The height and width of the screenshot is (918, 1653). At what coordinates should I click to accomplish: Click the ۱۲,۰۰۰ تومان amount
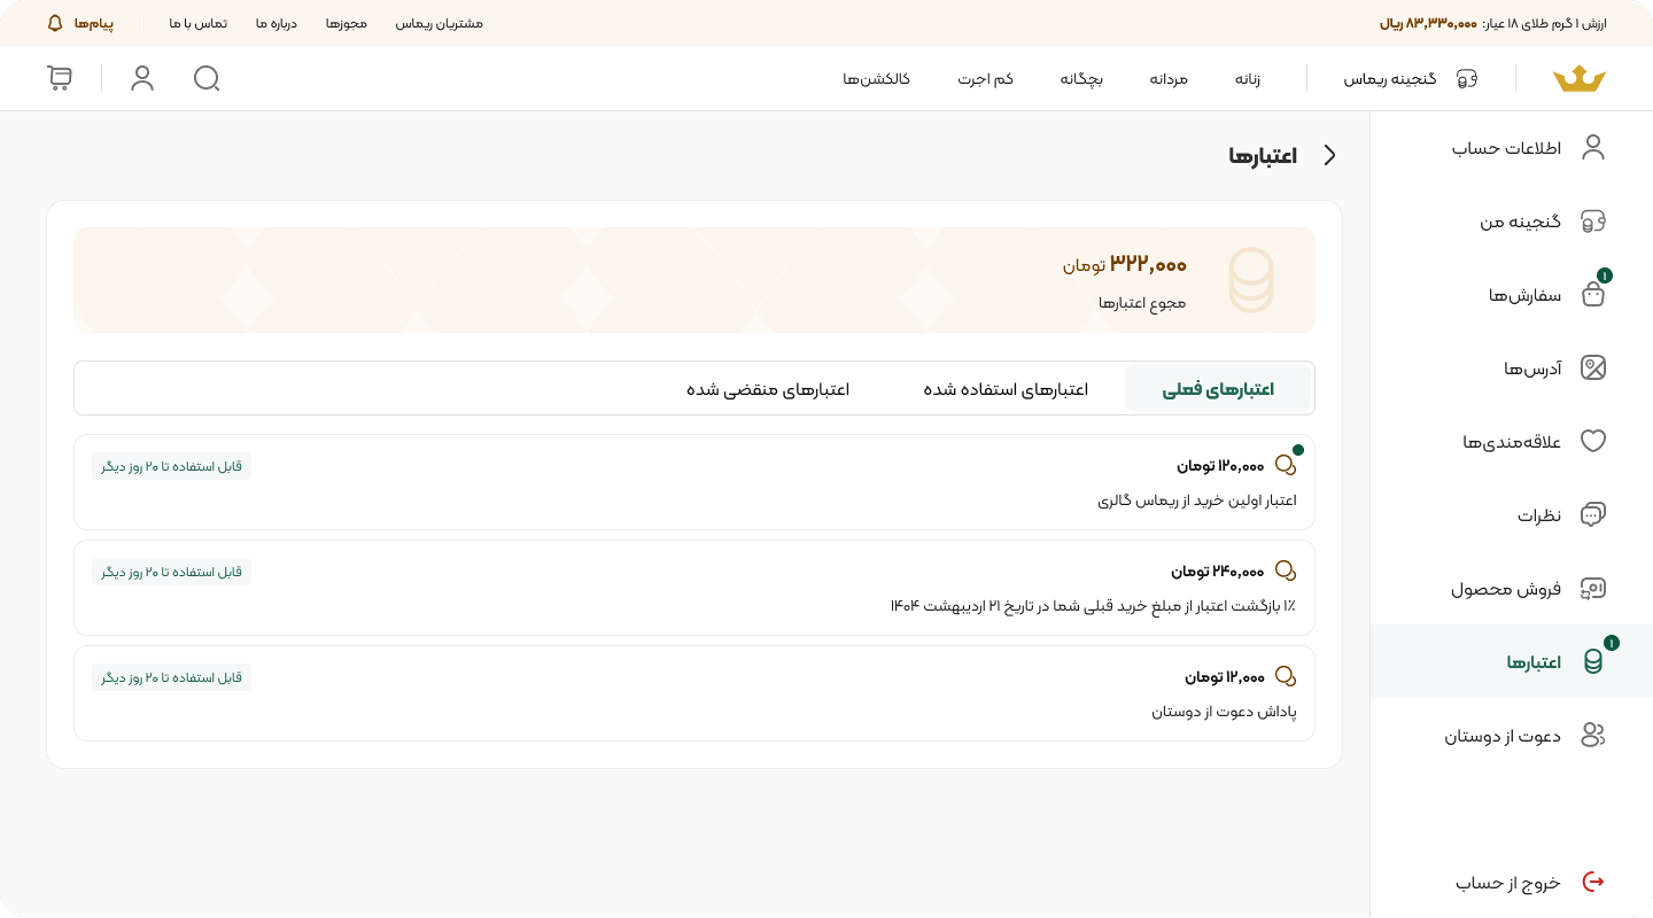click(1224, 677)
